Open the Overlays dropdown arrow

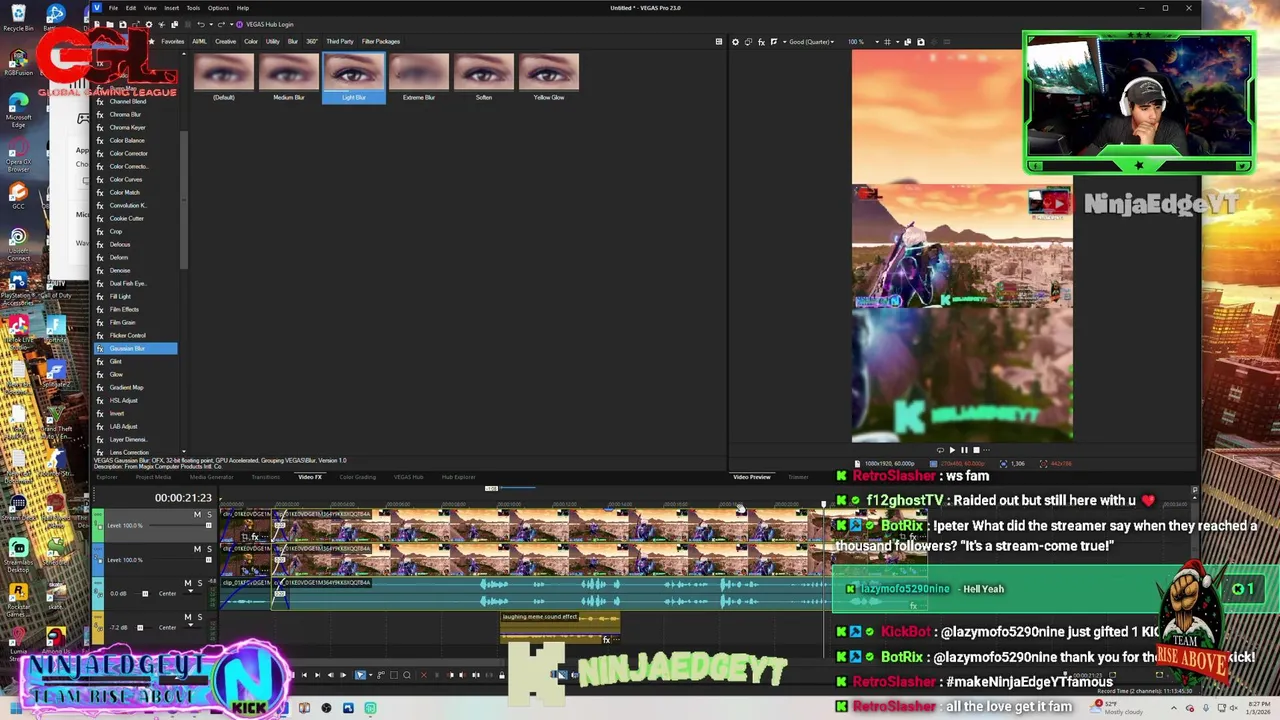[897, 42]
